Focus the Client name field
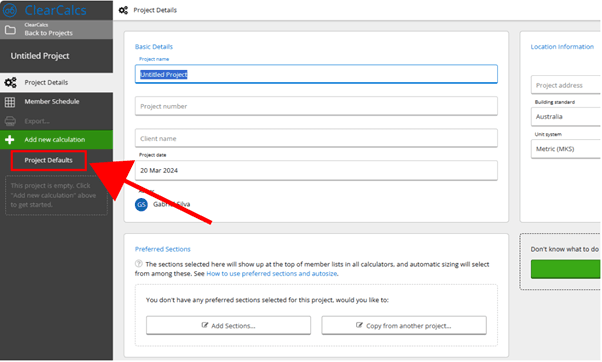Screen dimensions: 602x362 click(x=316, y=138)
